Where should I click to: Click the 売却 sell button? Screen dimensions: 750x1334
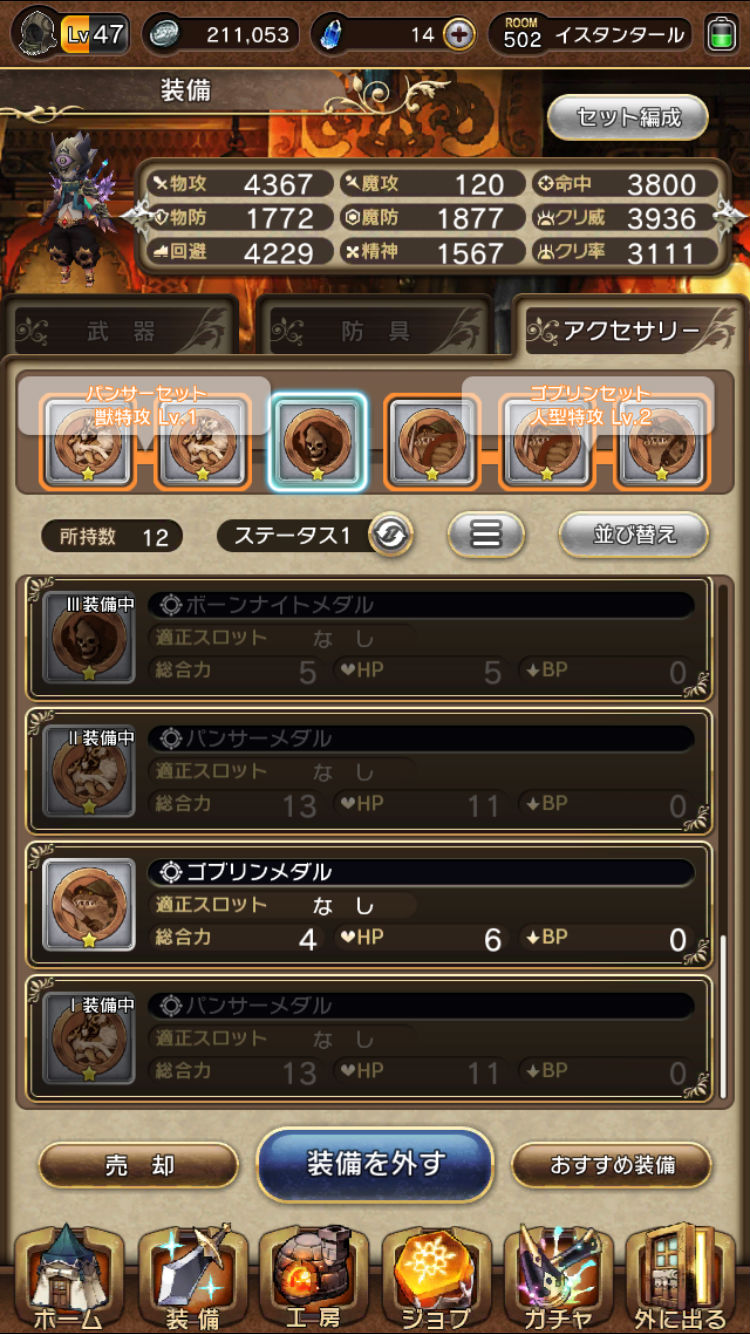[139, 1165]
